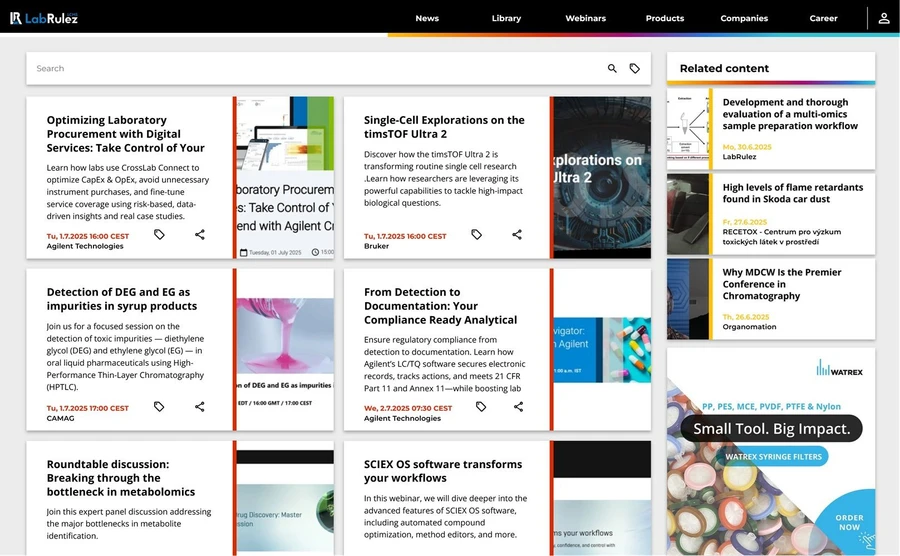900x556 pixels.
Task: Open flame retardants in Skoda car dust article
Action: tap(793, 193)
